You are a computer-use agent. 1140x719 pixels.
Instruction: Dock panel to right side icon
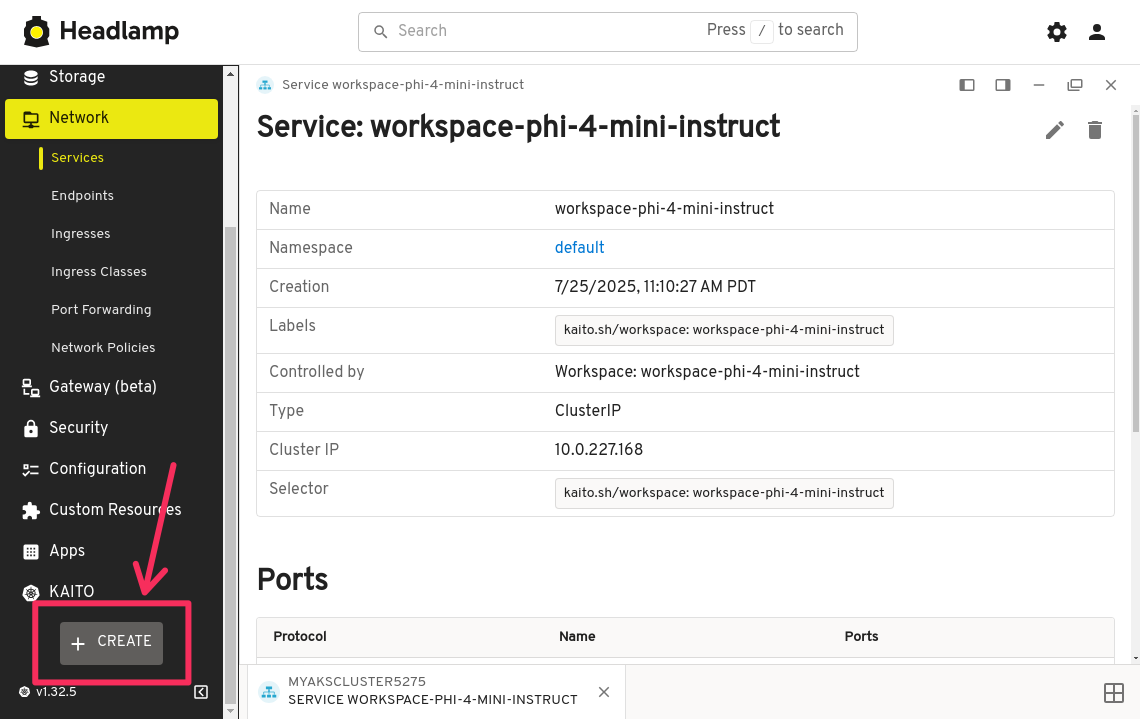tap(1003, 85)
